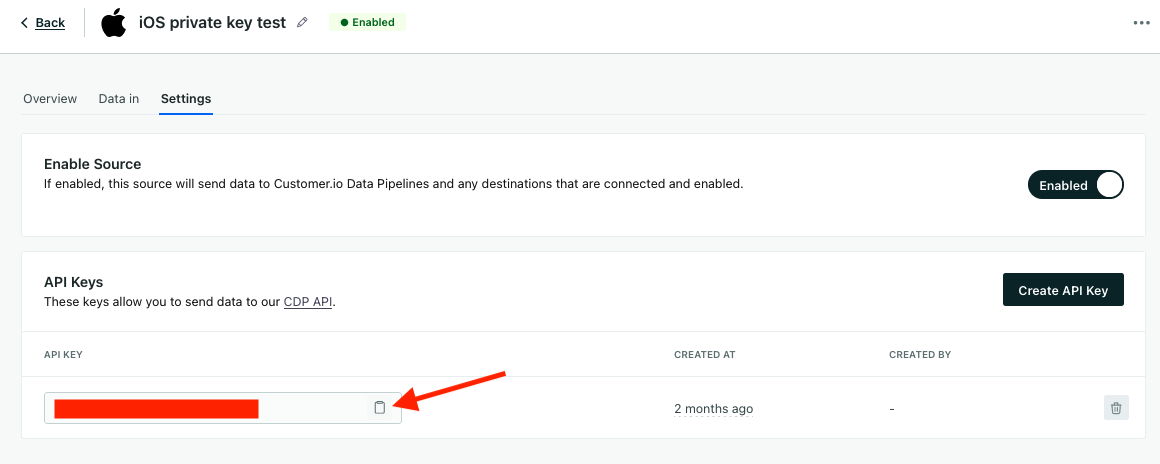1160x464 pixels.
Task: Click the redacted API key field
Action: coord(200,408)
